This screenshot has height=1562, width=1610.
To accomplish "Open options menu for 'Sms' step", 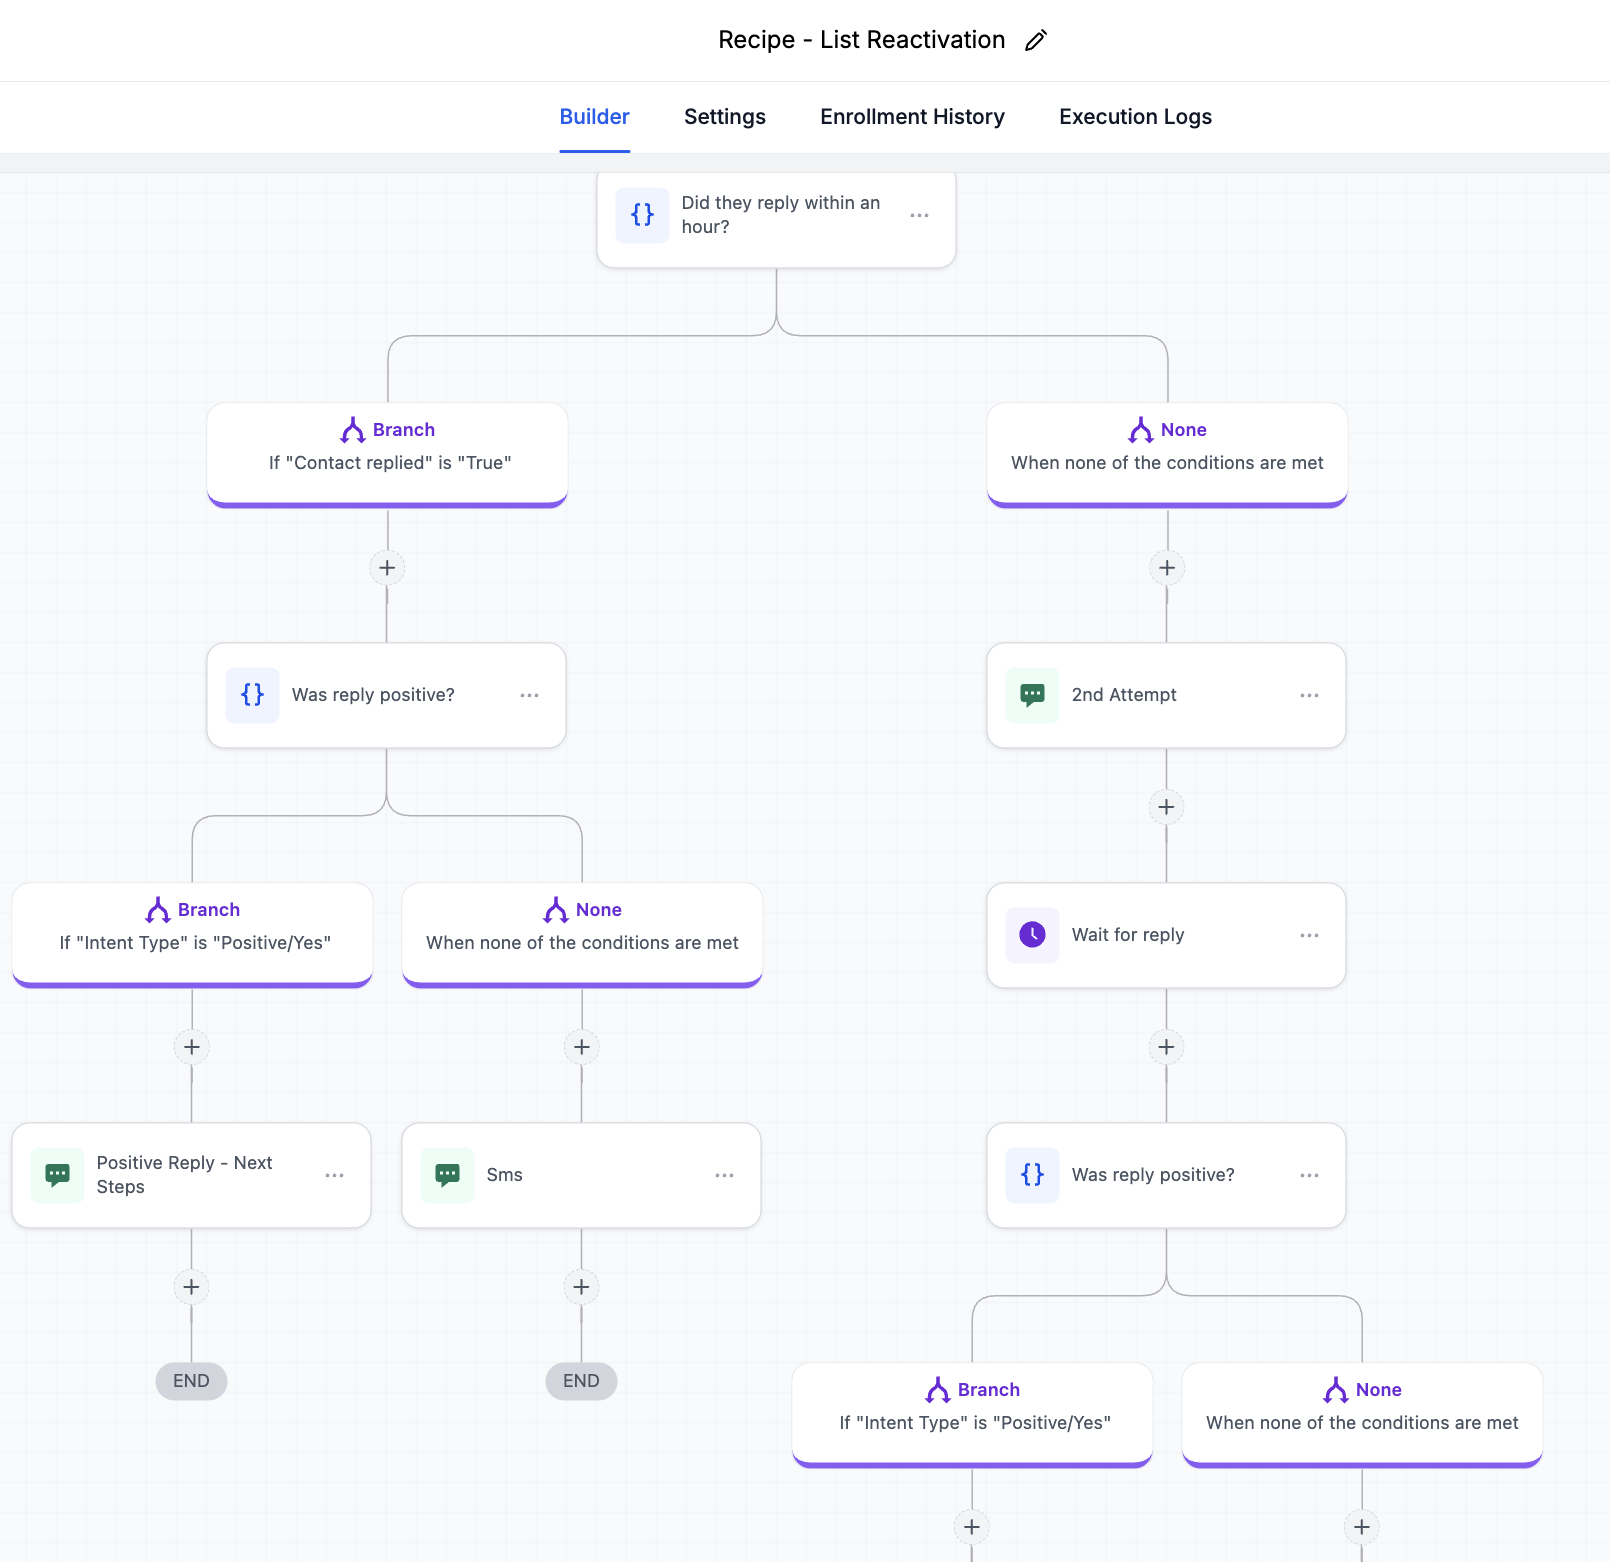I will click(724, 1175).
